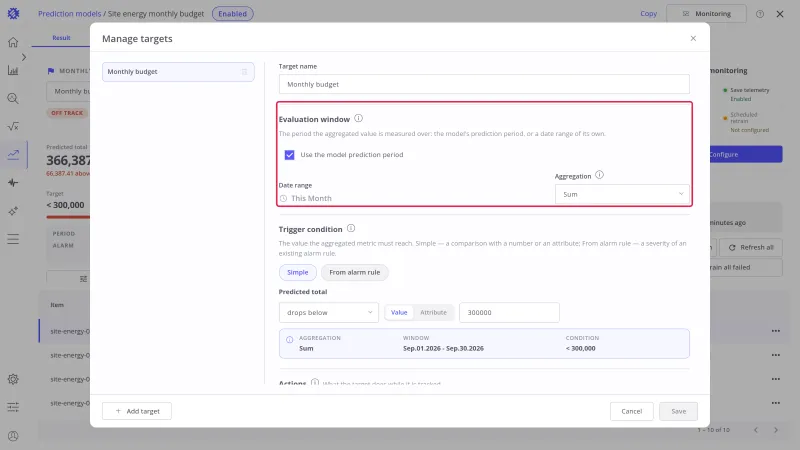Open the pulse activity sidebar icon
This screenshot has height=450, width=800.
click(x=13, y=183)
